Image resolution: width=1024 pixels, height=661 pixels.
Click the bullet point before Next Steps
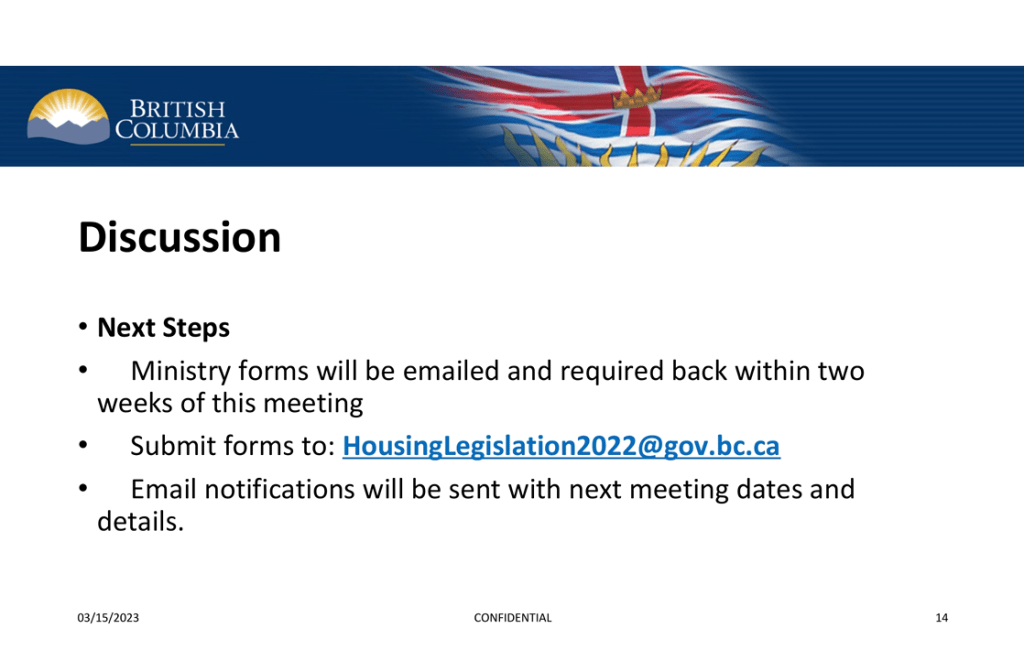click(x=85, y=328)
